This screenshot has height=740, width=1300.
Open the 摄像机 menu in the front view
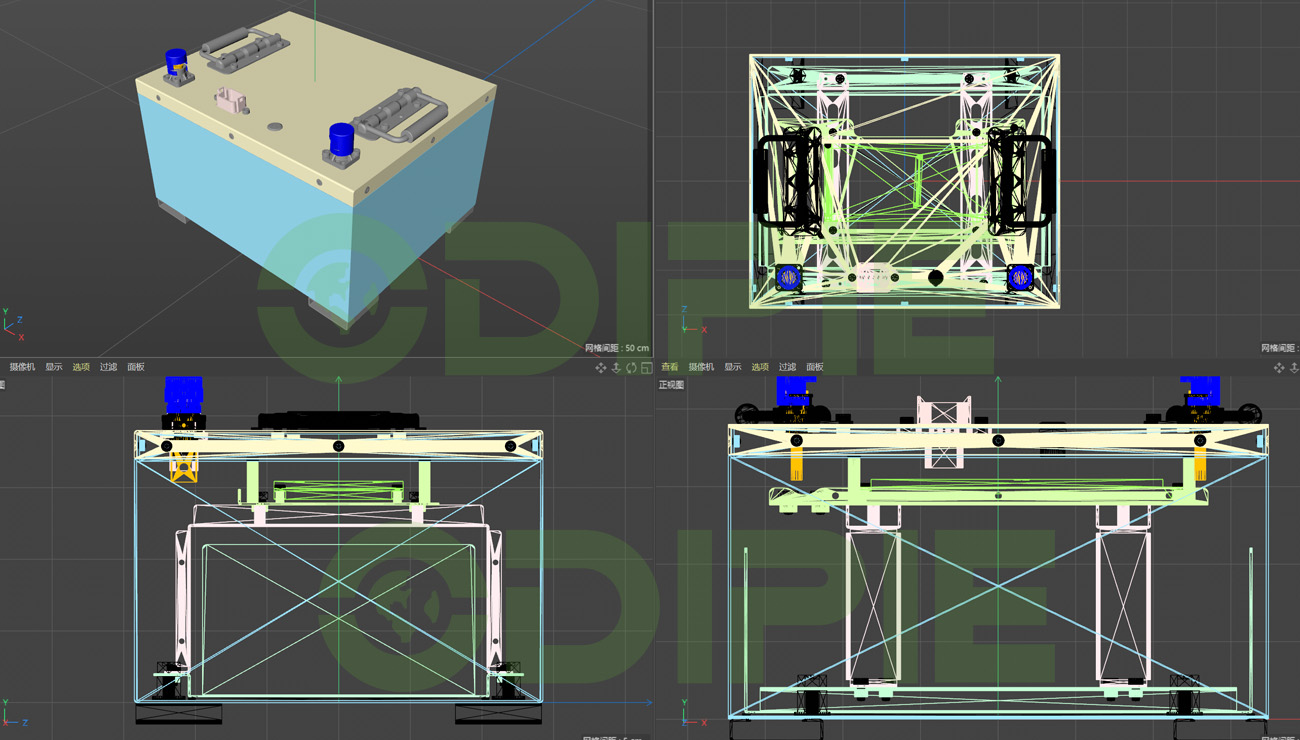pos(701,367)
